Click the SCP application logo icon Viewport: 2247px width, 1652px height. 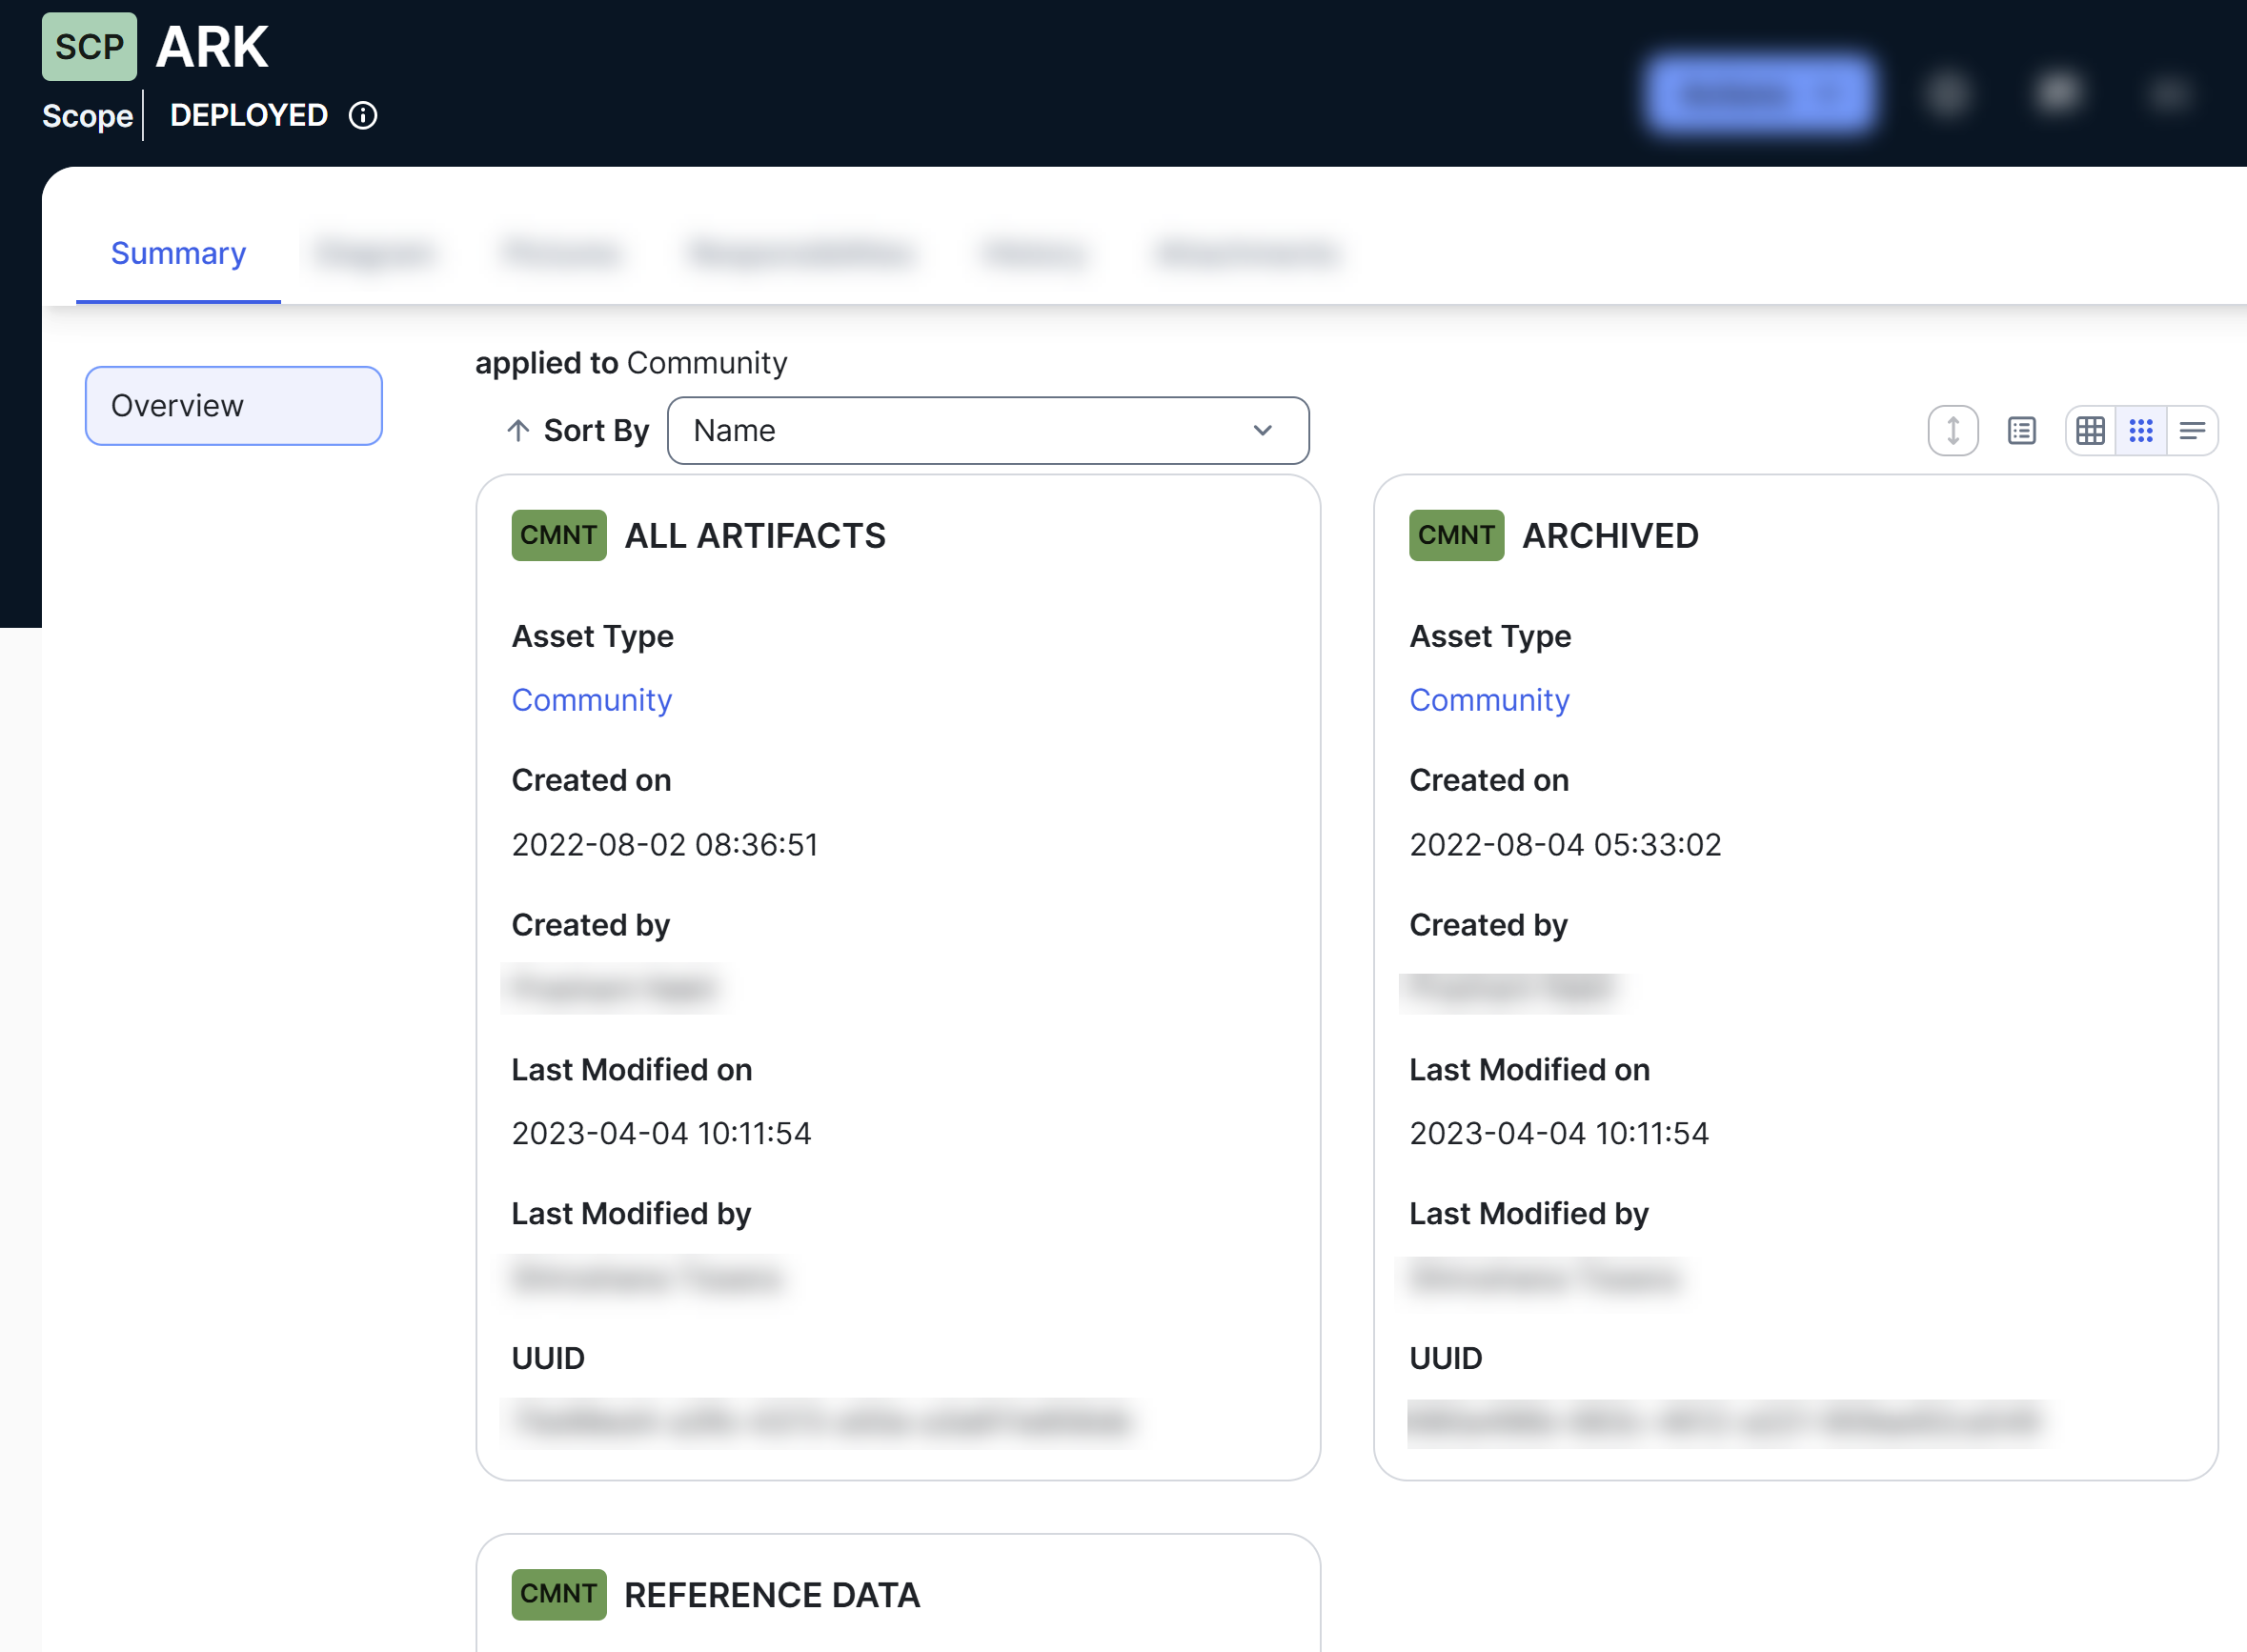pos(88,49)
